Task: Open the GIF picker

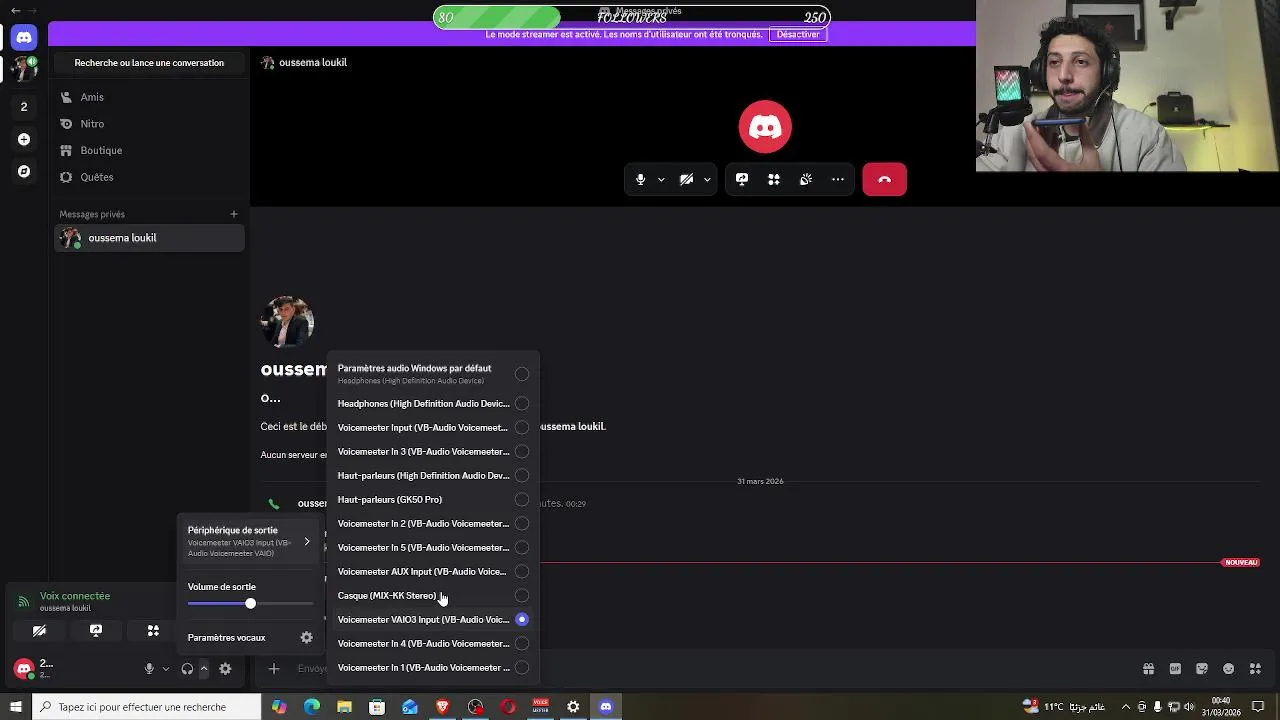Action: click(1175, 669)
